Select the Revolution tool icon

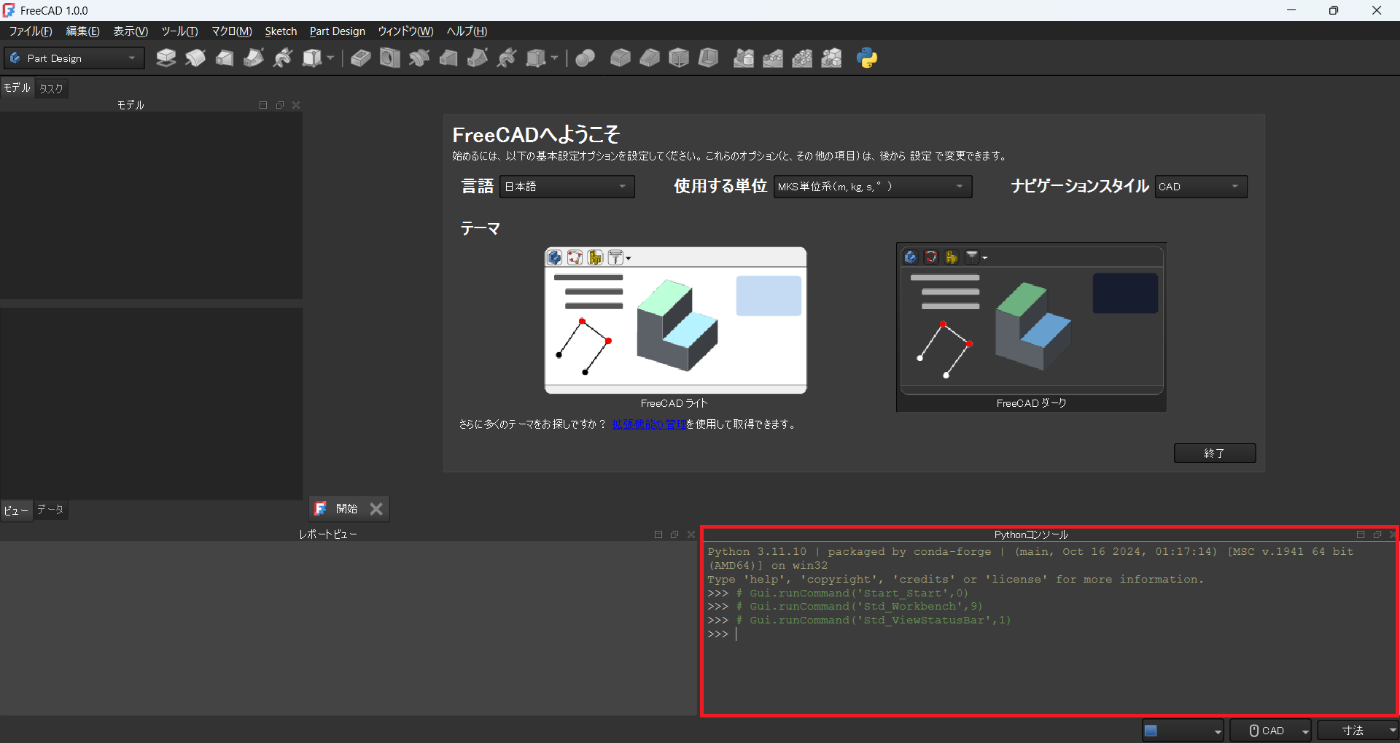(195, 58)
